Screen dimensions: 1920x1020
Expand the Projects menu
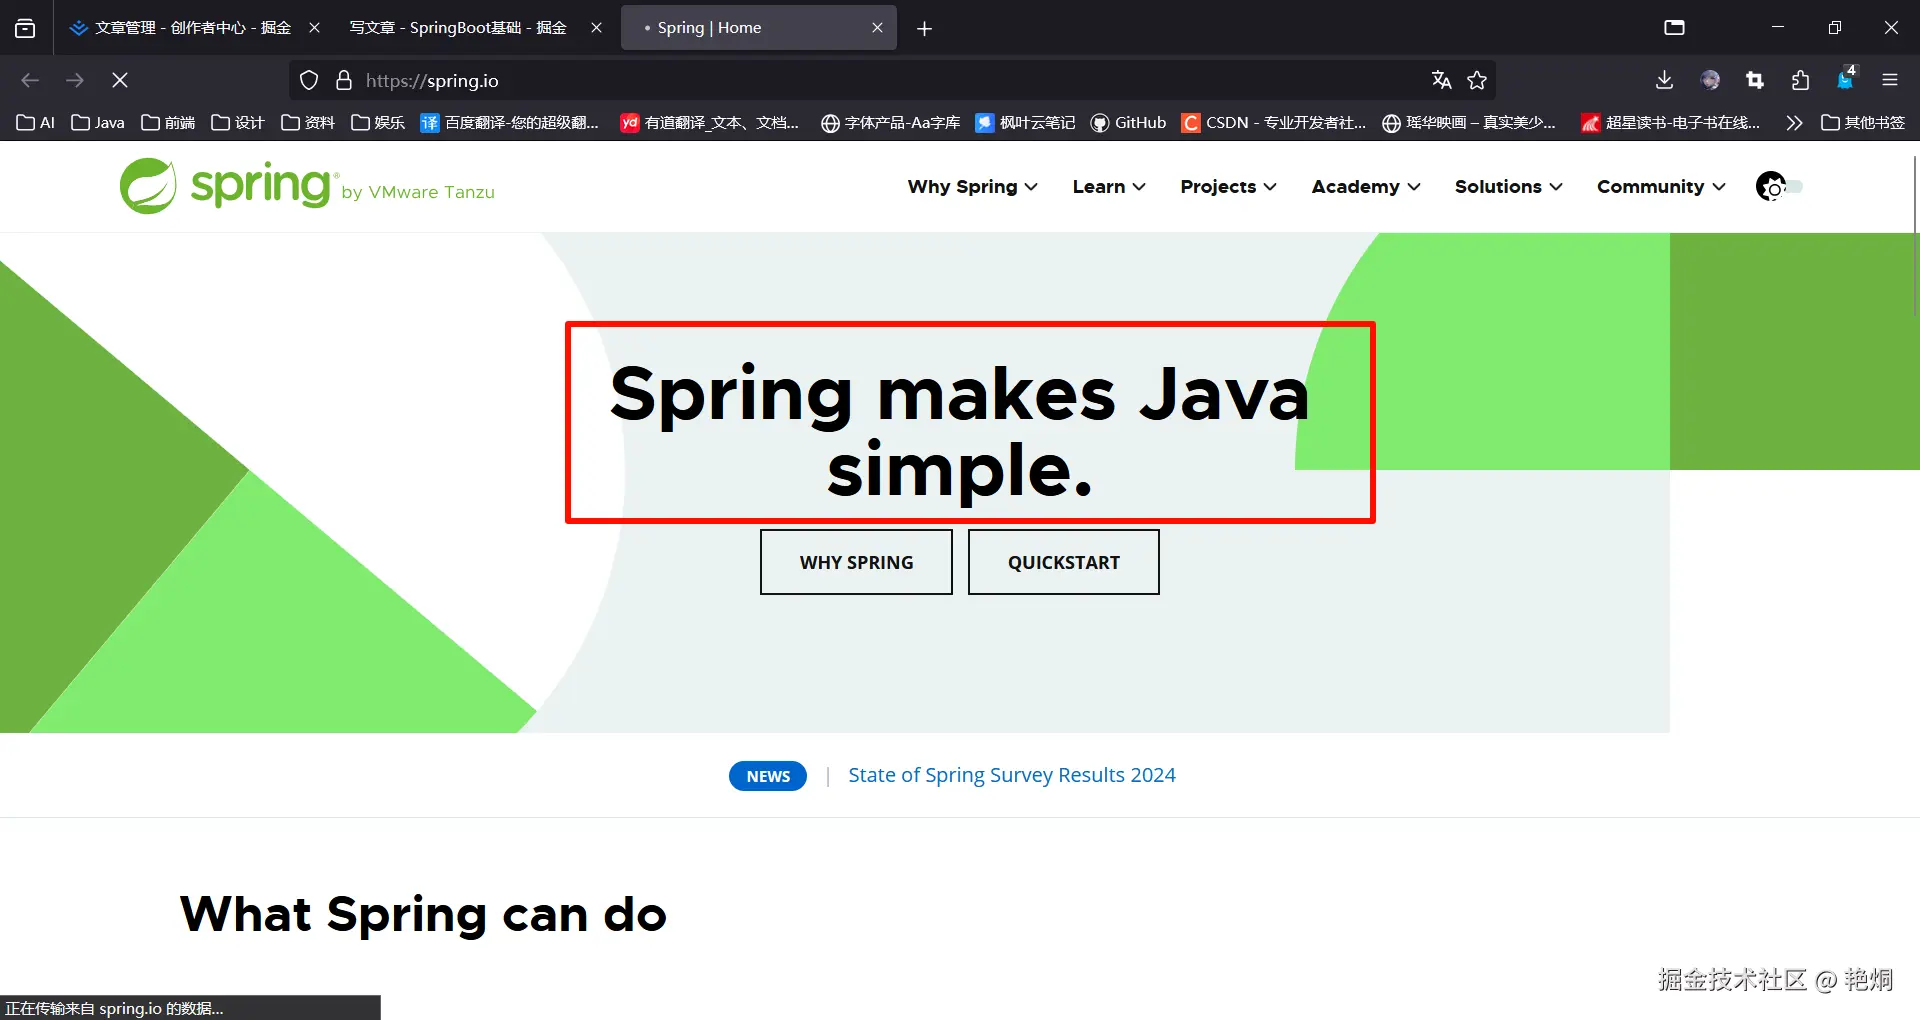coord(1228,187)
